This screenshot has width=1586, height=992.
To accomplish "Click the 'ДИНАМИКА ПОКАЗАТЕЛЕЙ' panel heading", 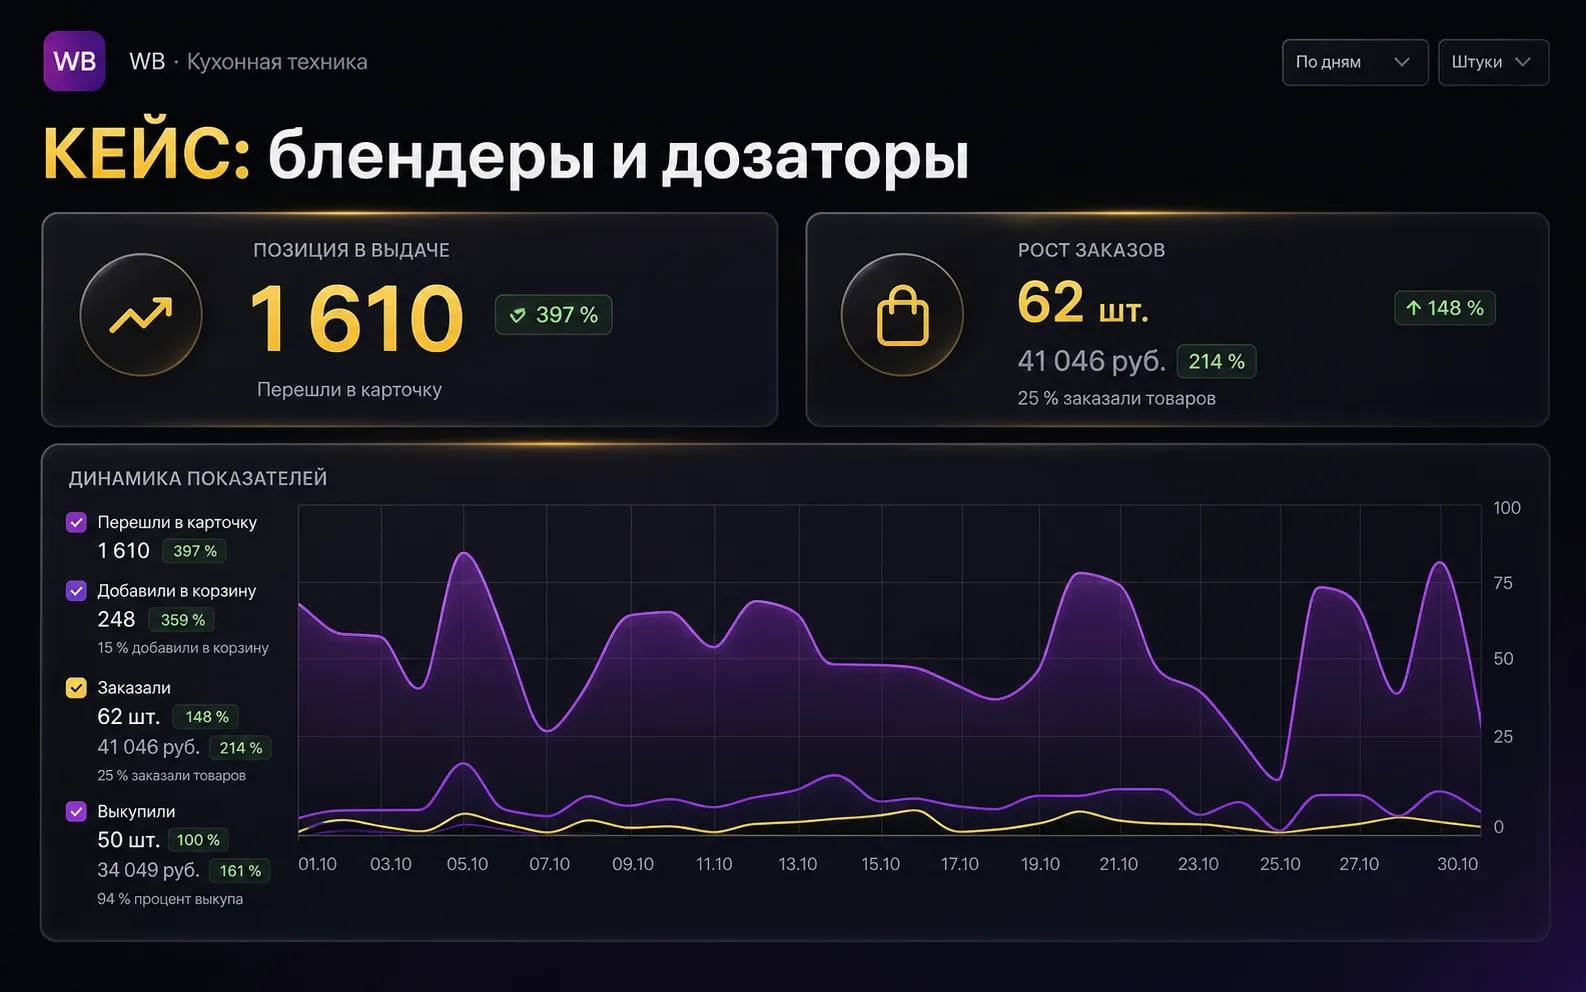I will pos(198,478).
